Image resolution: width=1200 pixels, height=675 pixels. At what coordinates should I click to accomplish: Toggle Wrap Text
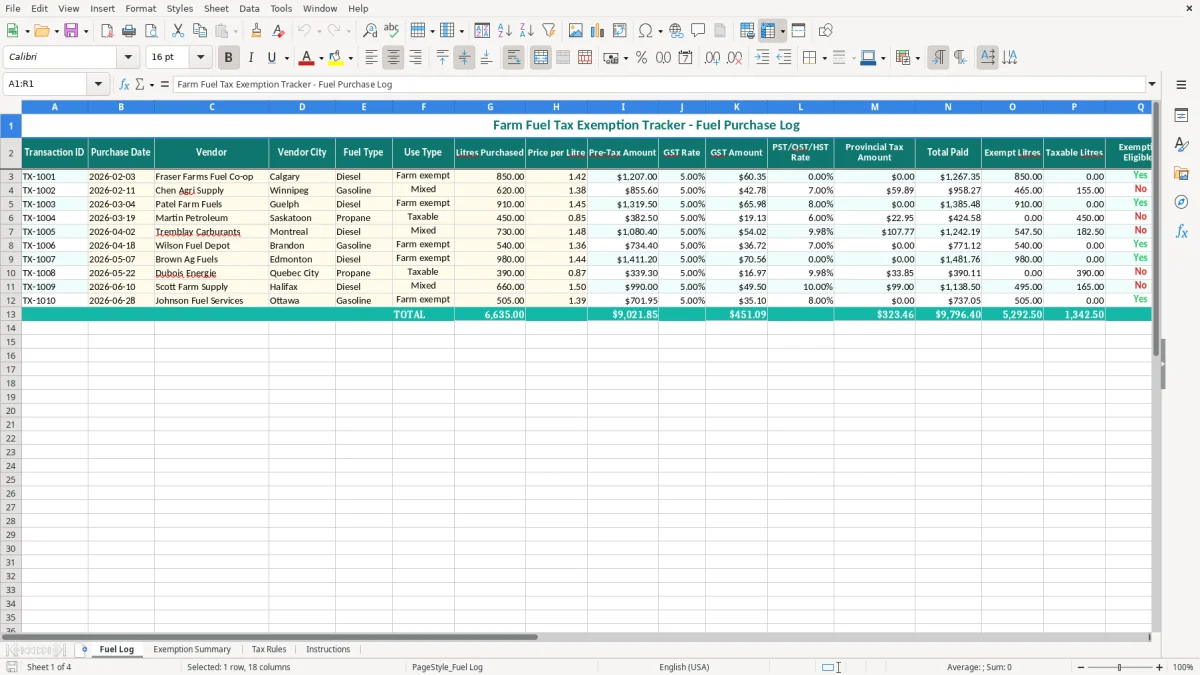514,58
